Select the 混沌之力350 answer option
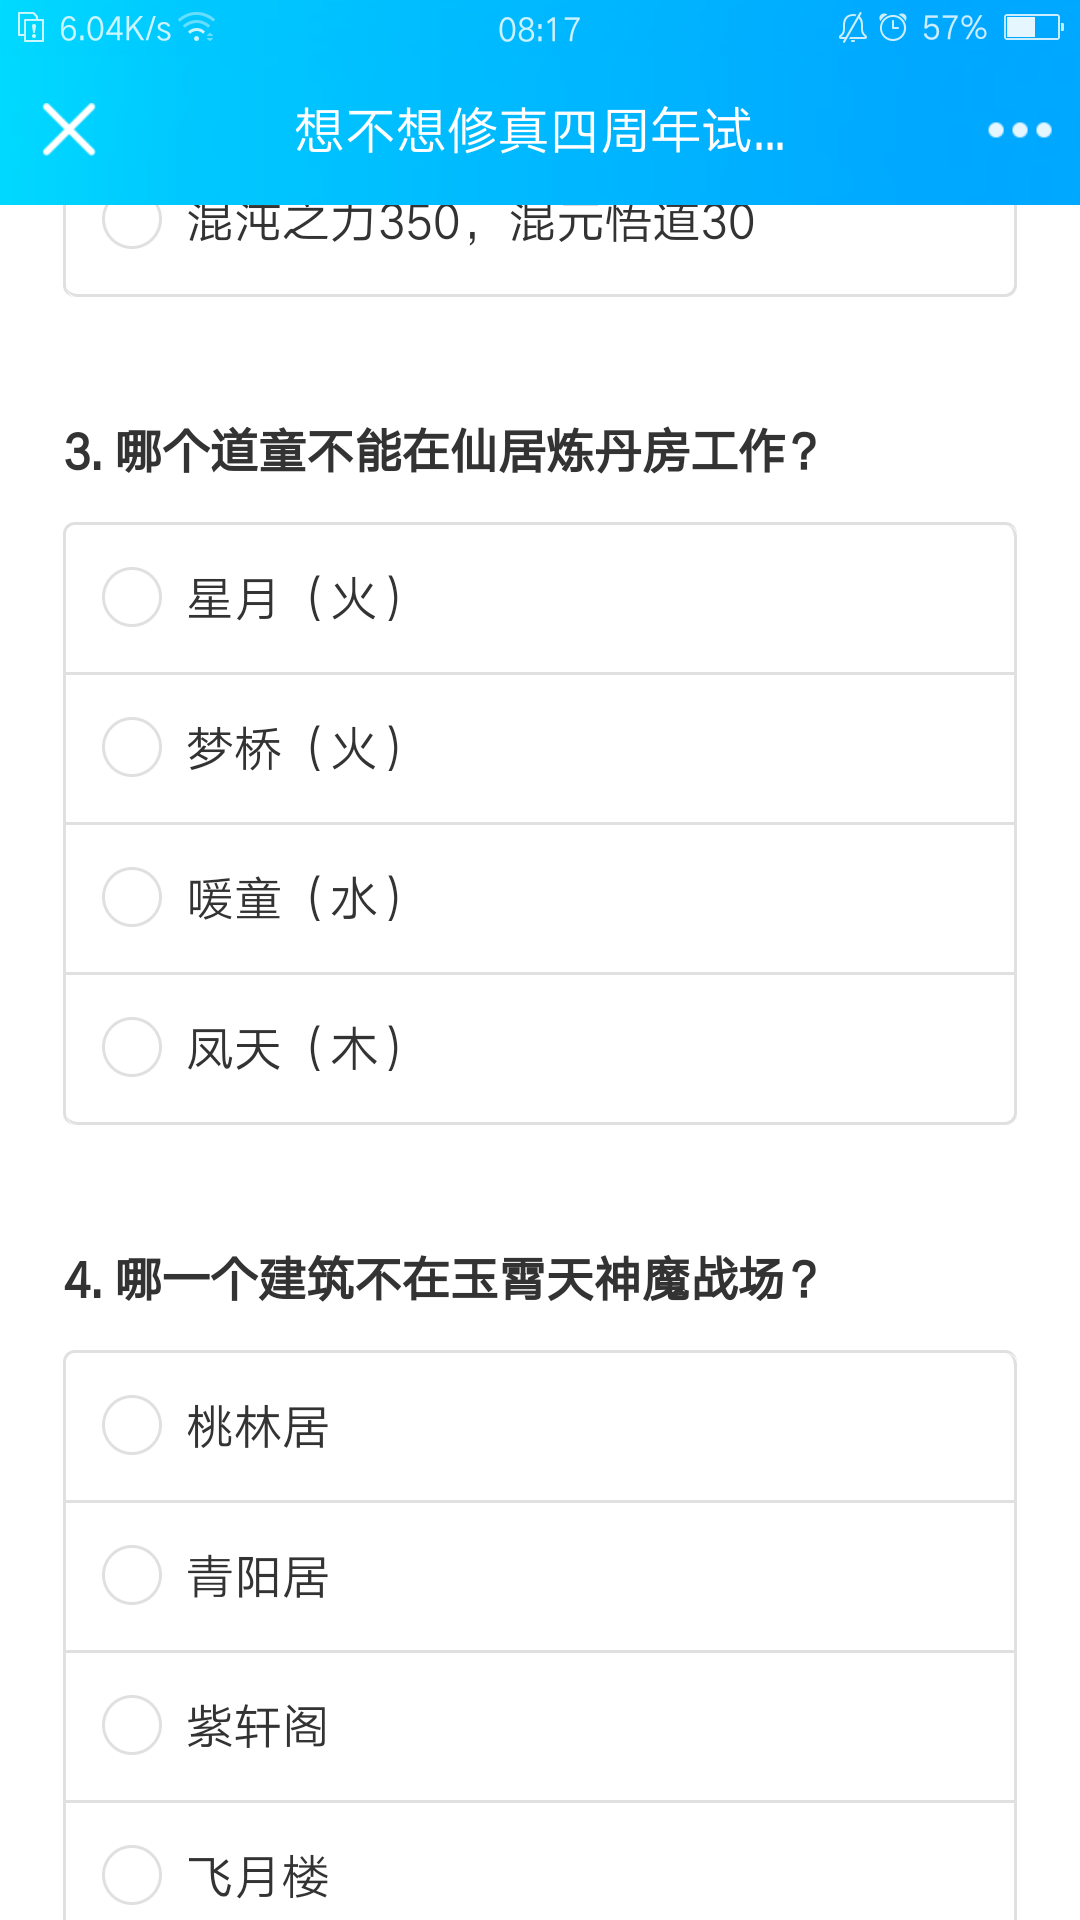The width and height of the screenshot is (1080, 1920). (x=540, y=249)
